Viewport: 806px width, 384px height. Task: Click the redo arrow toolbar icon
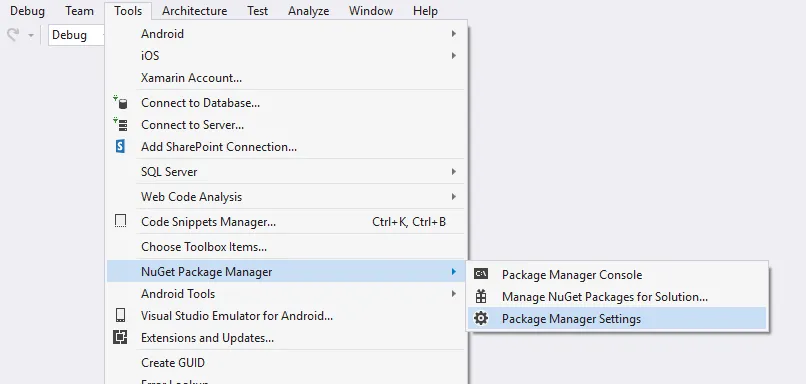click(x=13, y=35)
